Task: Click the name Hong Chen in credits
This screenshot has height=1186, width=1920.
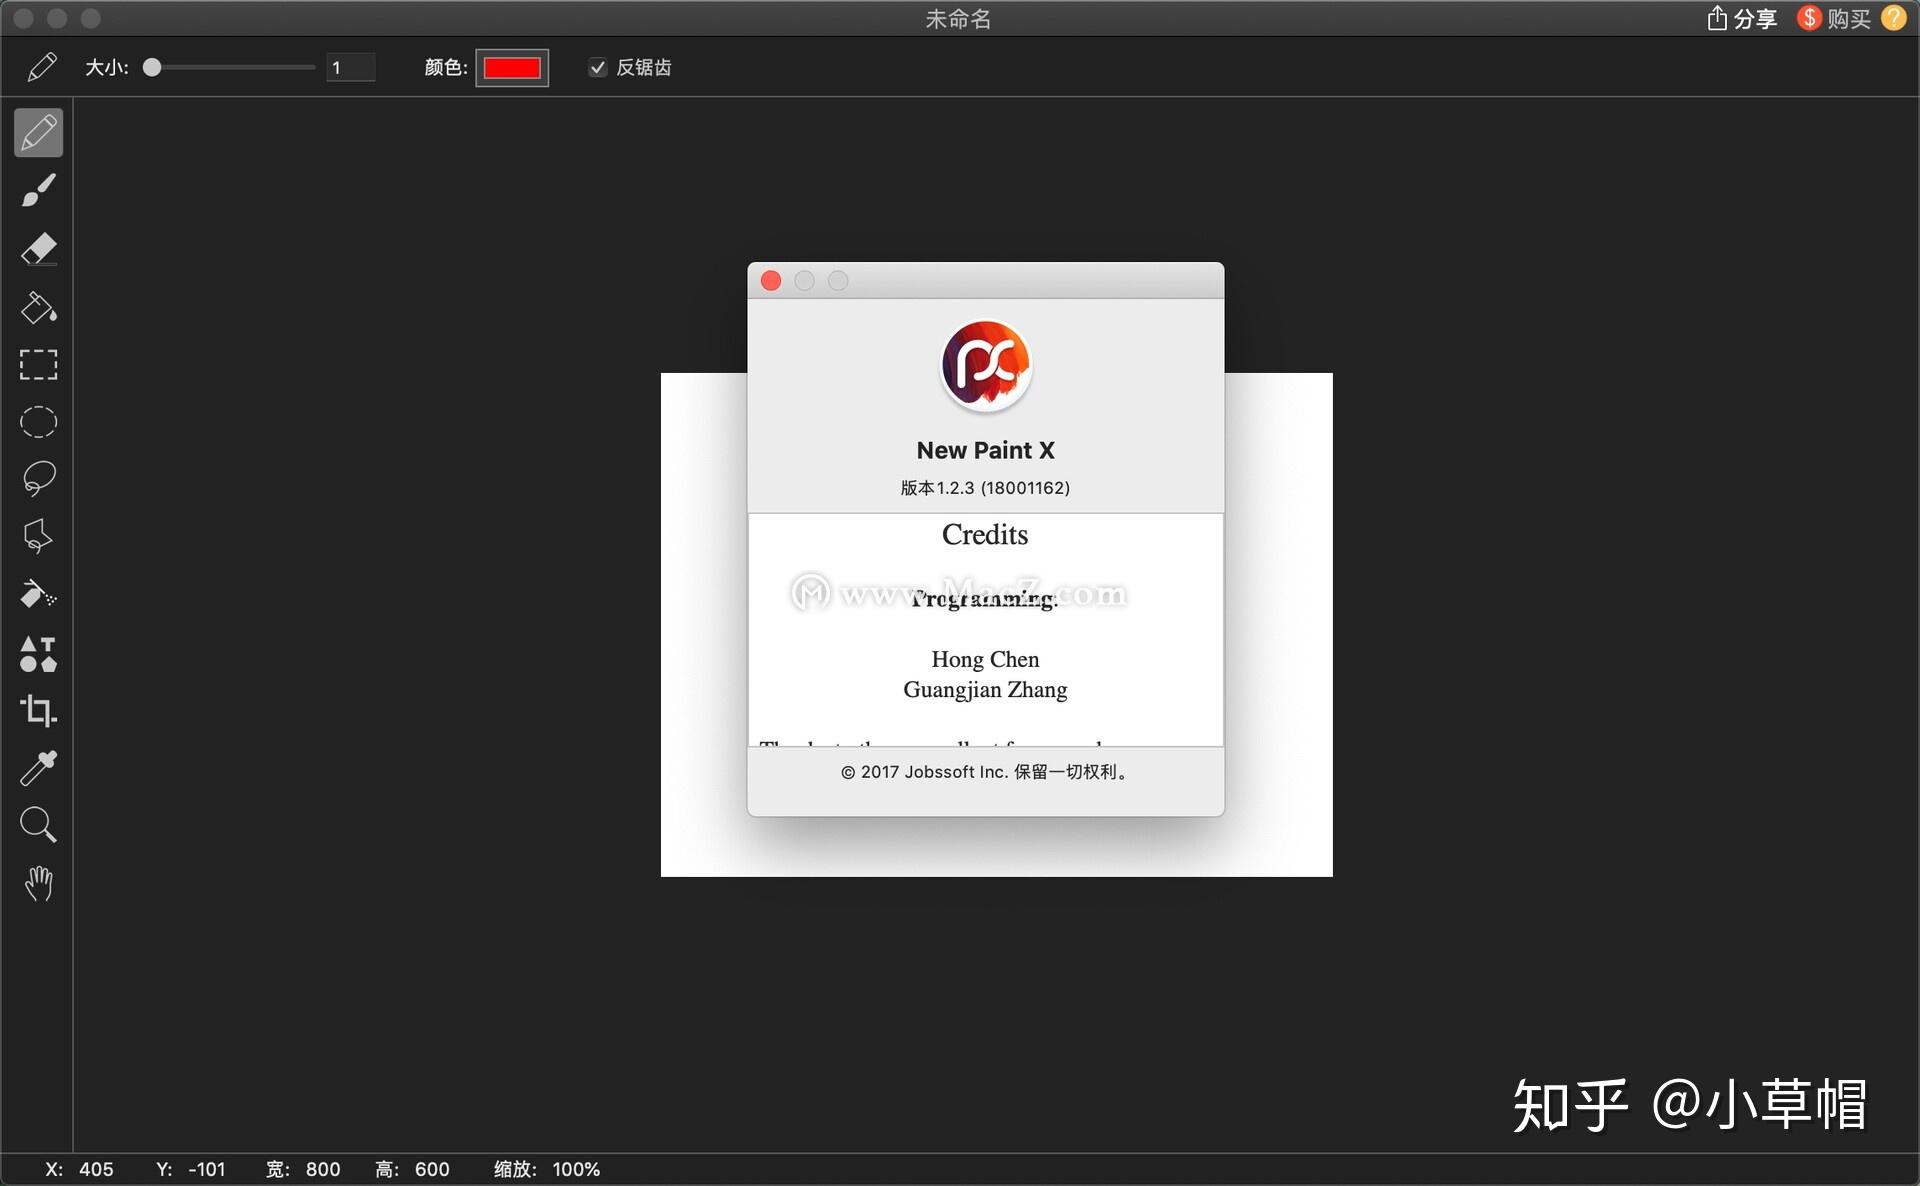Action: pos(985,659)
